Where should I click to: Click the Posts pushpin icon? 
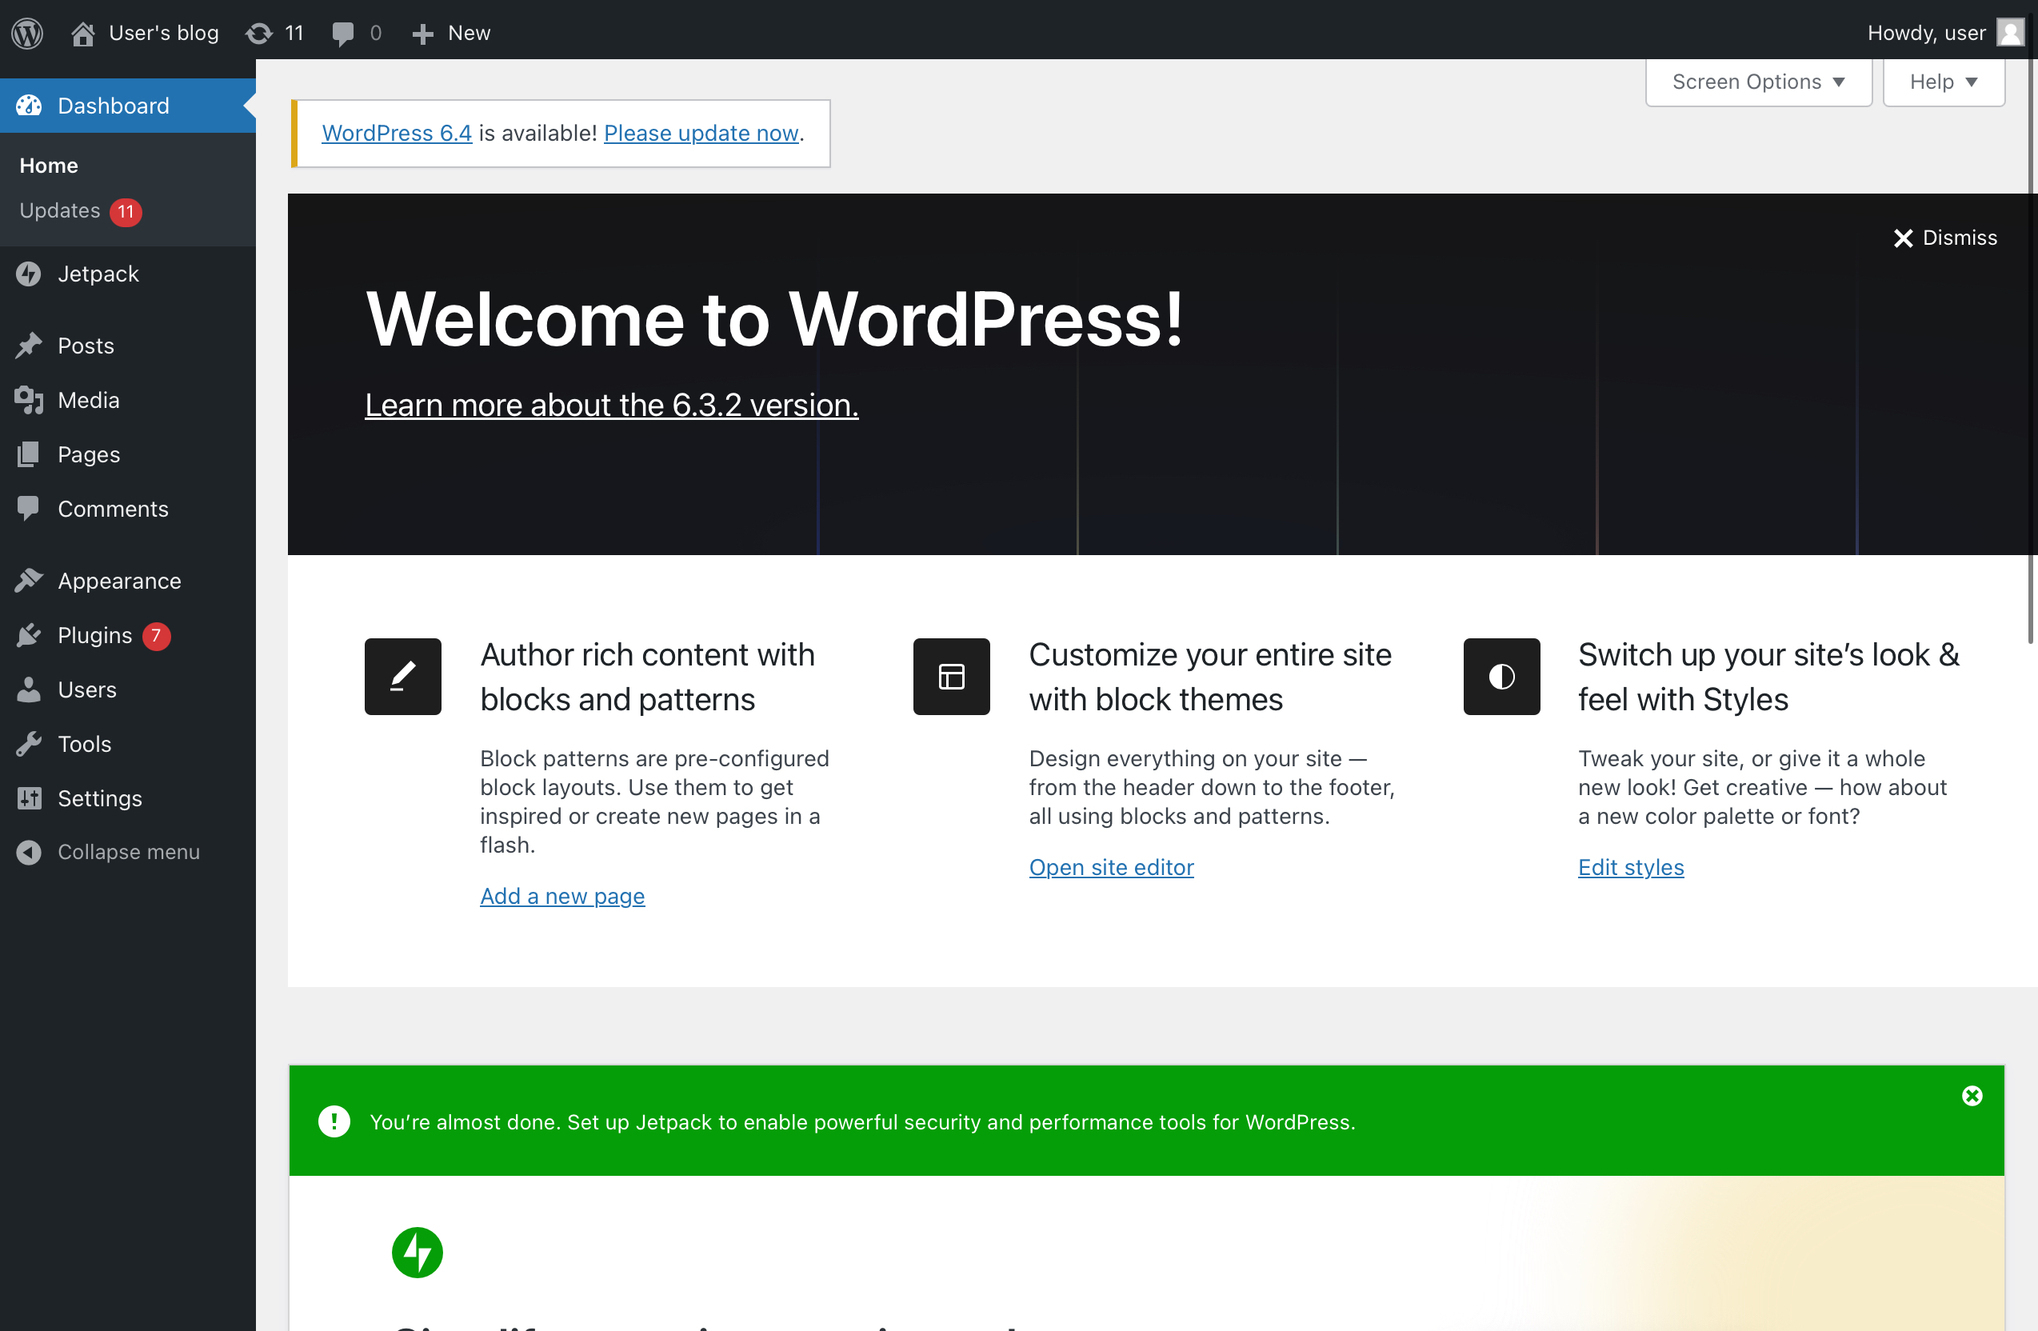click(29, 346)
